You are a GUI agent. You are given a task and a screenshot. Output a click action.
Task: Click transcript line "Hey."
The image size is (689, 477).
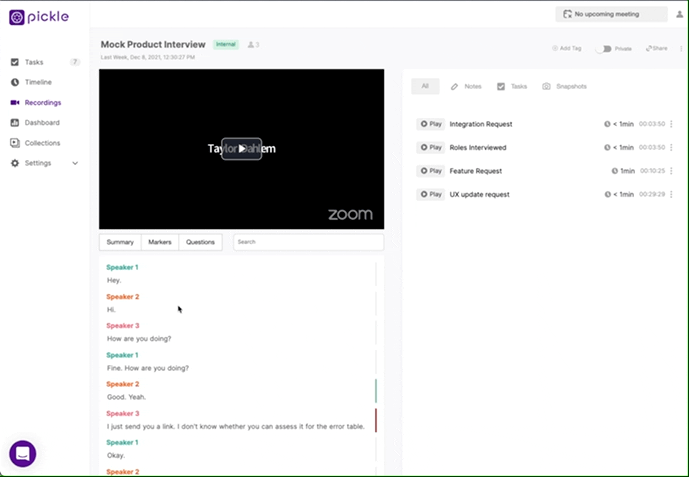tap(114, 280)
